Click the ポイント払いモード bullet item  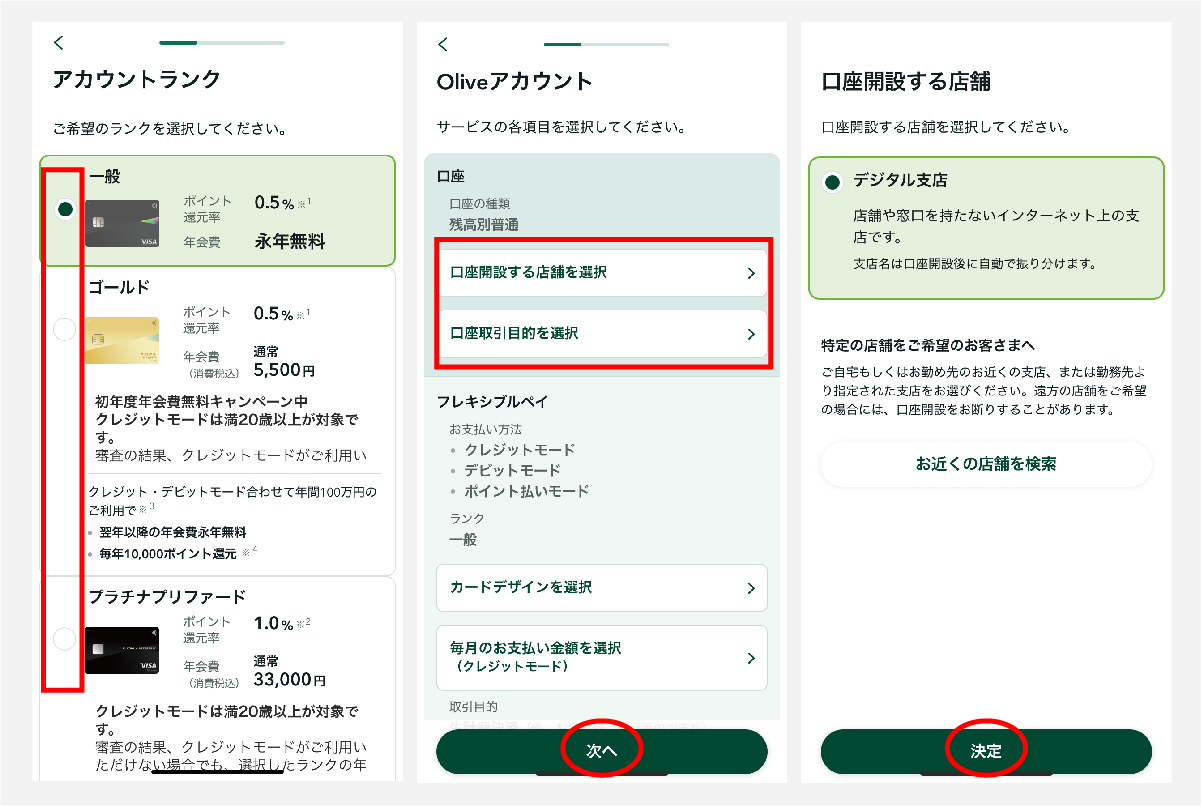[x=527, y=491]
